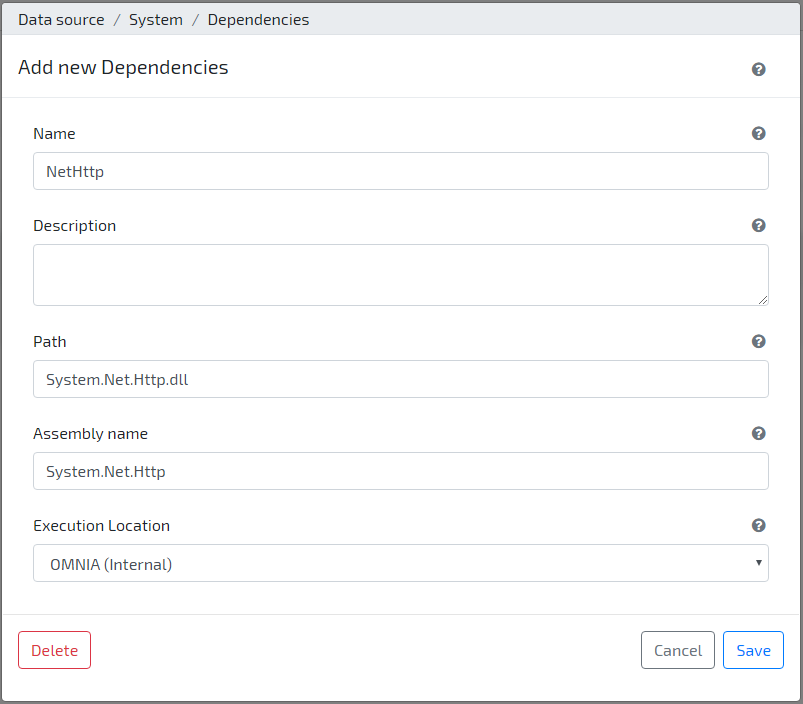Grab the Description textarea resize handle
Viewport: 803px width, 704px height.
coord(763,300)
